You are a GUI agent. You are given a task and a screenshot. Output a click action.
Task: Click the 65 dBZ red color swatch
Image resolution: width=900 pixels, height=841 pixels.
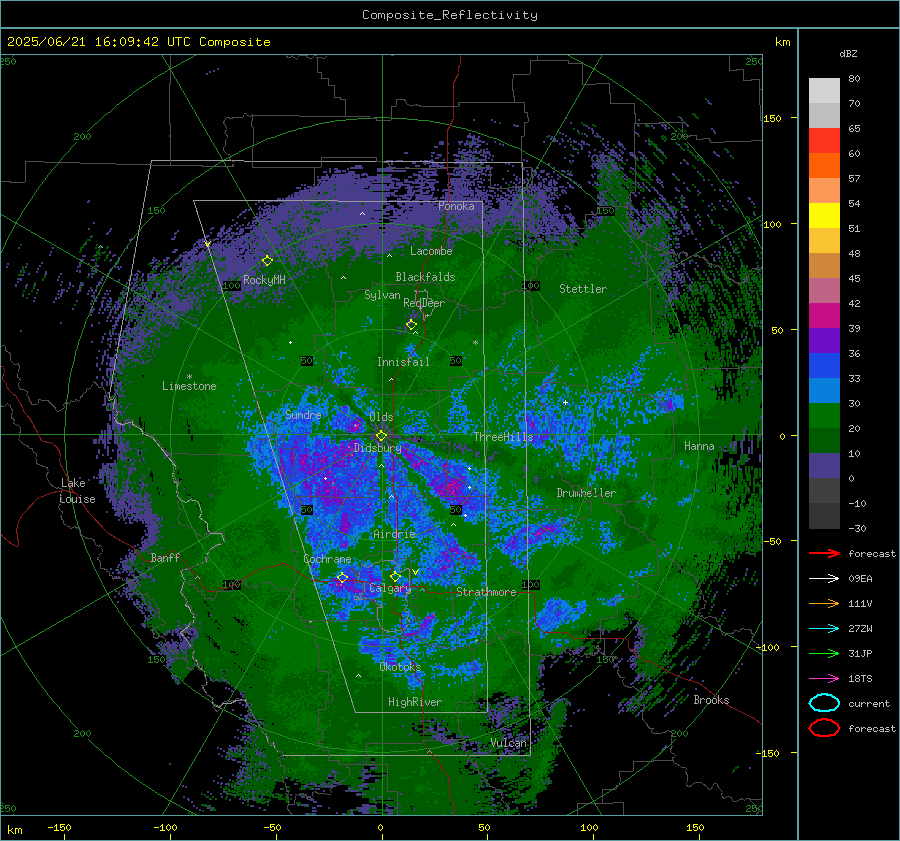pyautogui.click(x=824, y=140)
